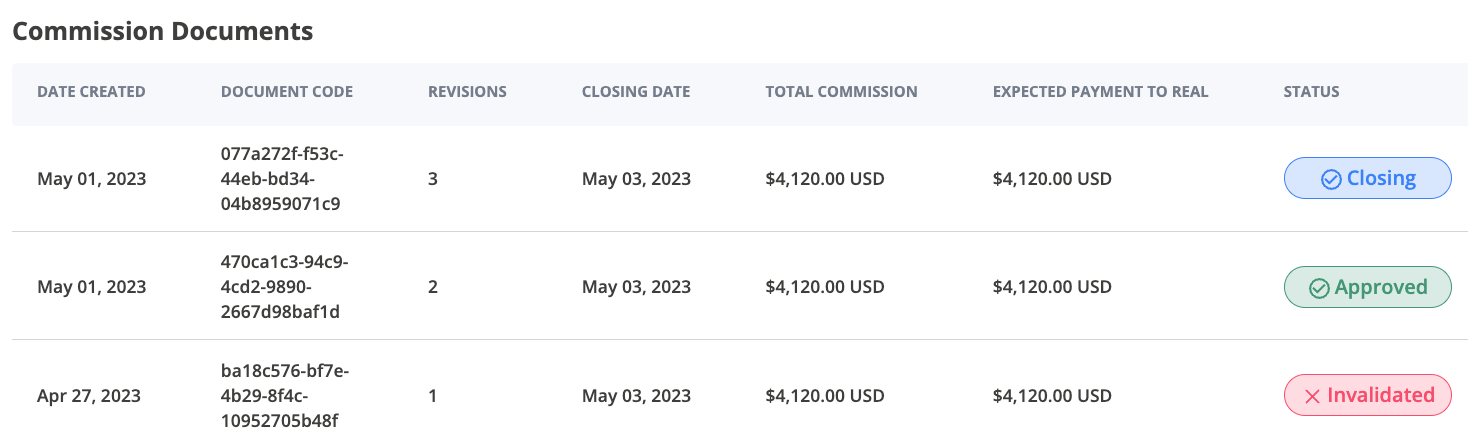This screenshot has height=446, width=1483.
Task: Click the checkmark icon in Closing badge
Action: [x=1331, y=179]
